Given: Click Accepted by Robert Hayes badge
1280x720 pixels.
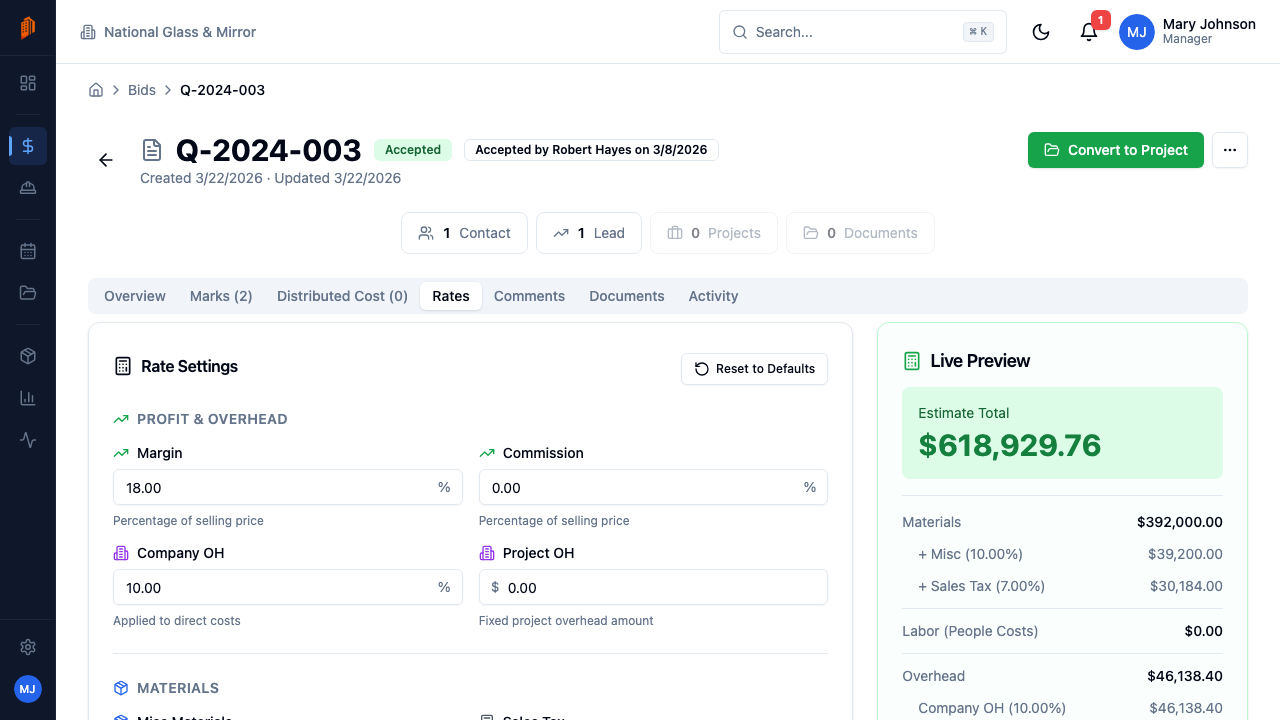Looking at the screenshot, I should pyautogui.click(x=591, y=150).
